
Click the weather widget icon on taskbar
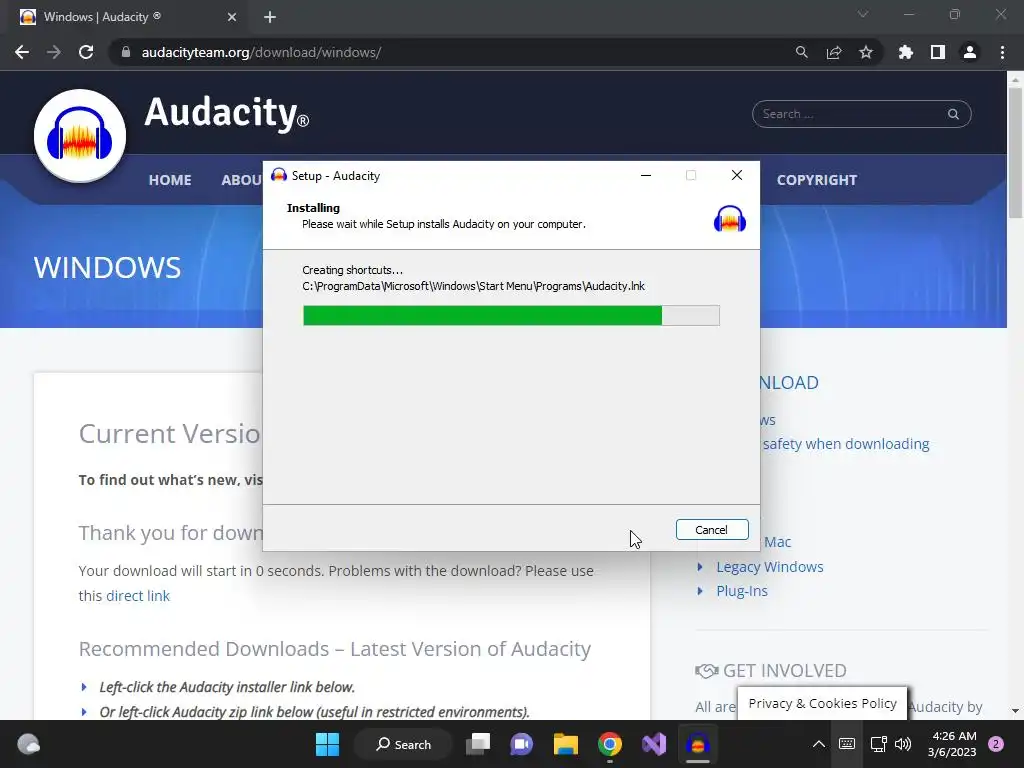(28, 744)
